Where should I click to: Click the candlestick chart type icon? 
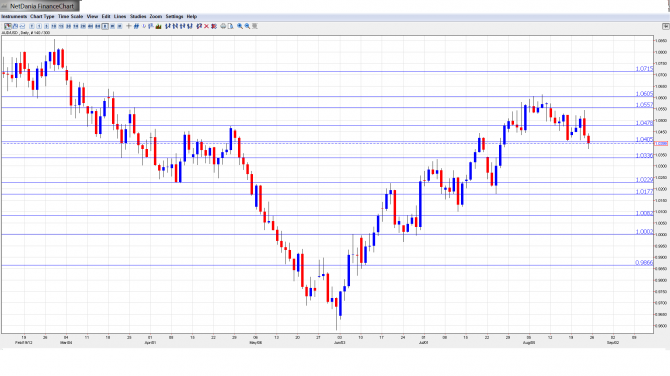coord(15,26)
